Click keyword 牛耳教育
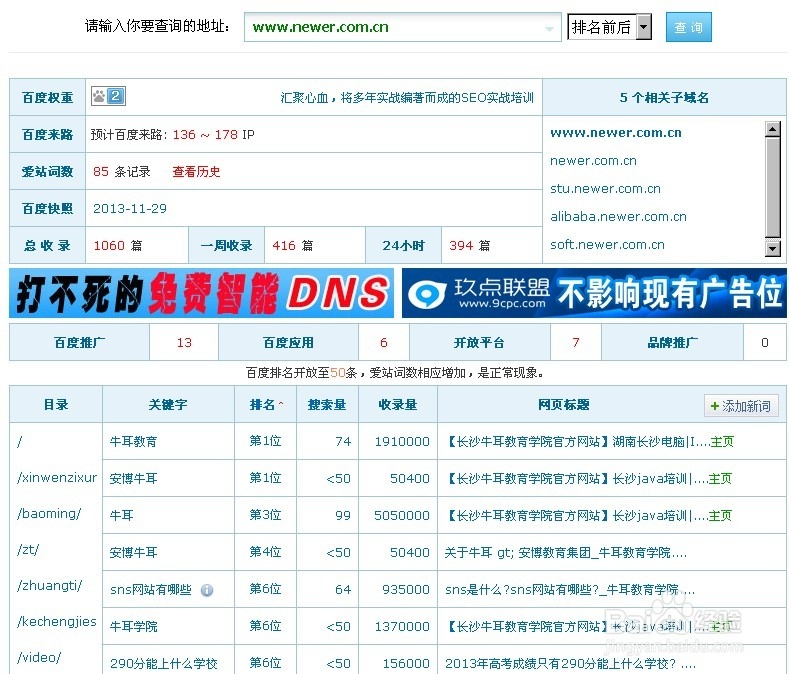Viewport: 789px width, 674px height. click(x=133, y=442)
